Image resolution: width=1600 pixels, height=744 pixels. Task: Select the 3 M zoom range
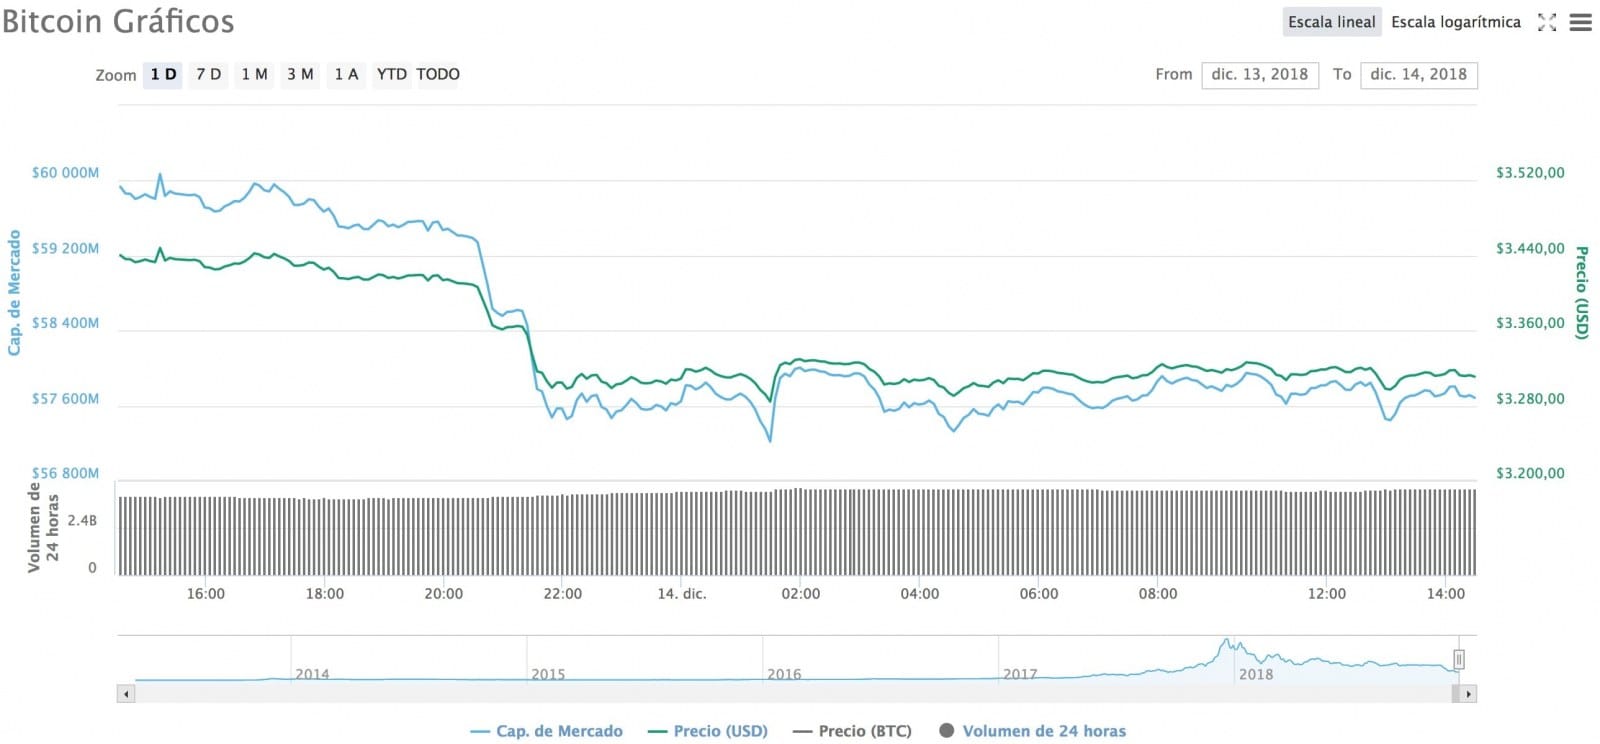click(300, 75)
